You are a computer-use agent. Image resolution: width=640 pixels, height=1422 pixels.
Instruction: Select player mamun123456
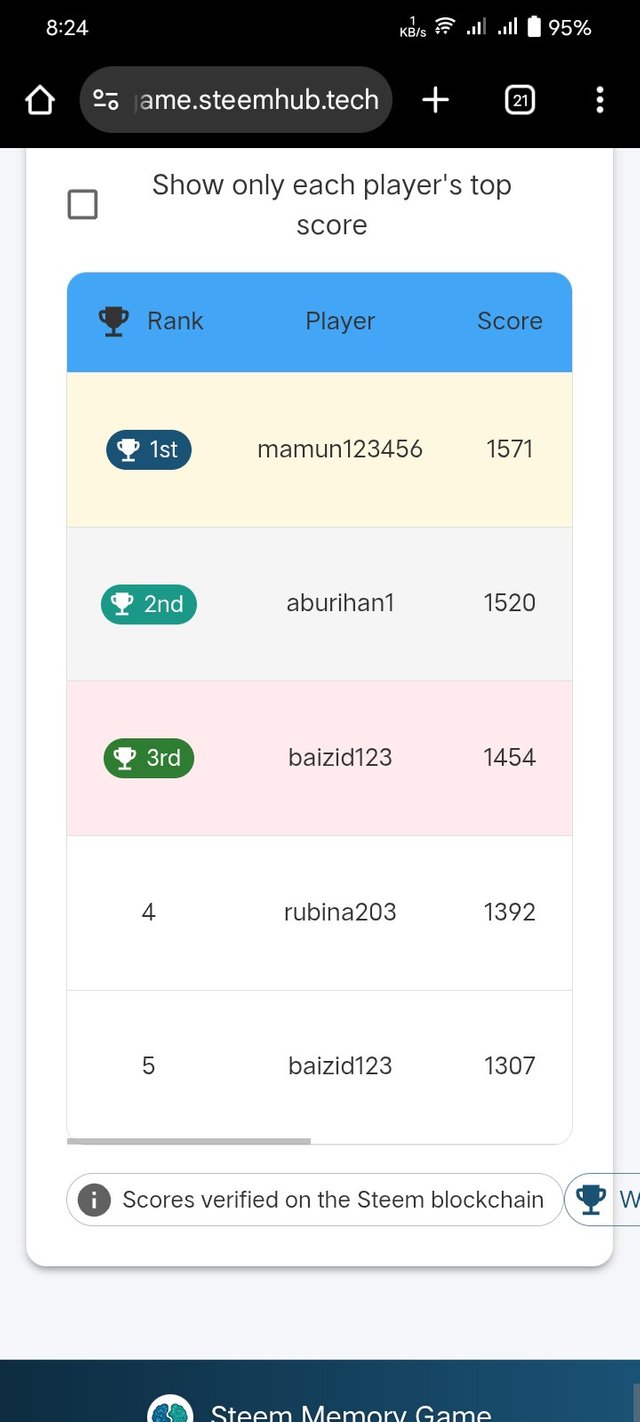pos(340,450)
